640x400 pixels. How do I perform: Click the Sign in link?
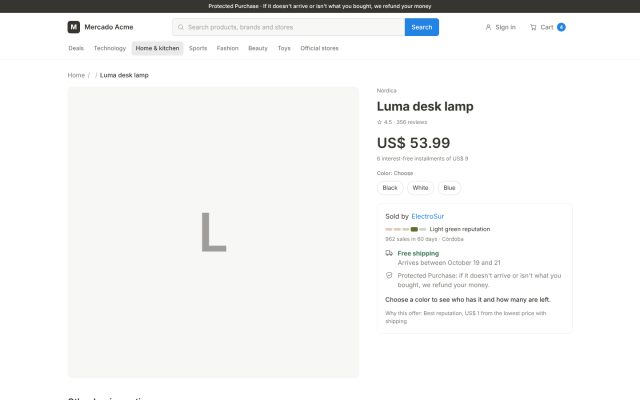500,27
